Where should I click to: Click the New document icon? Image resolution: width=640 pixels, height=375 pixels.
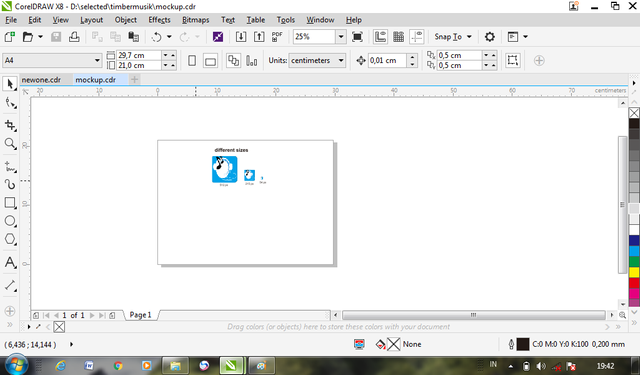point(10,37)
